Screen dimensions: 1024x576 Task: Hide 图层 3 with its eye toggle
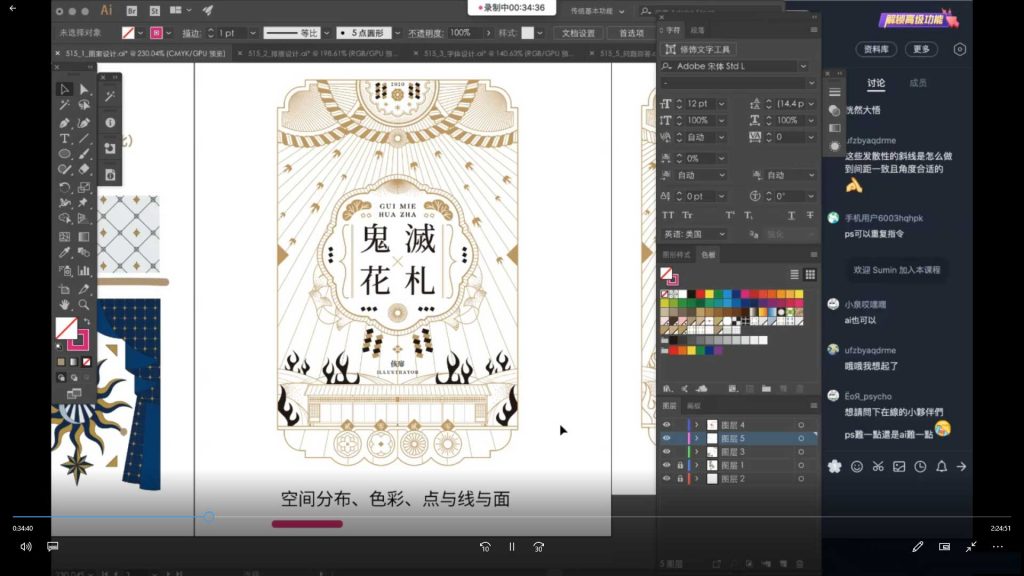coord(666,451)
